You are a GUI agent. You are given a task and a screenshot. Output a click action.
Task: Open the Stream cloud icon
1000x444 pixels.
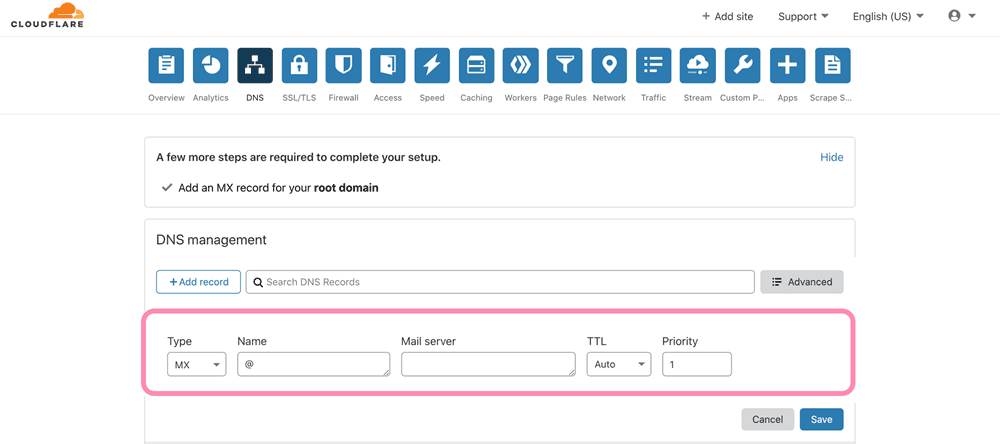pyautogui.click(x=697, y=66)
